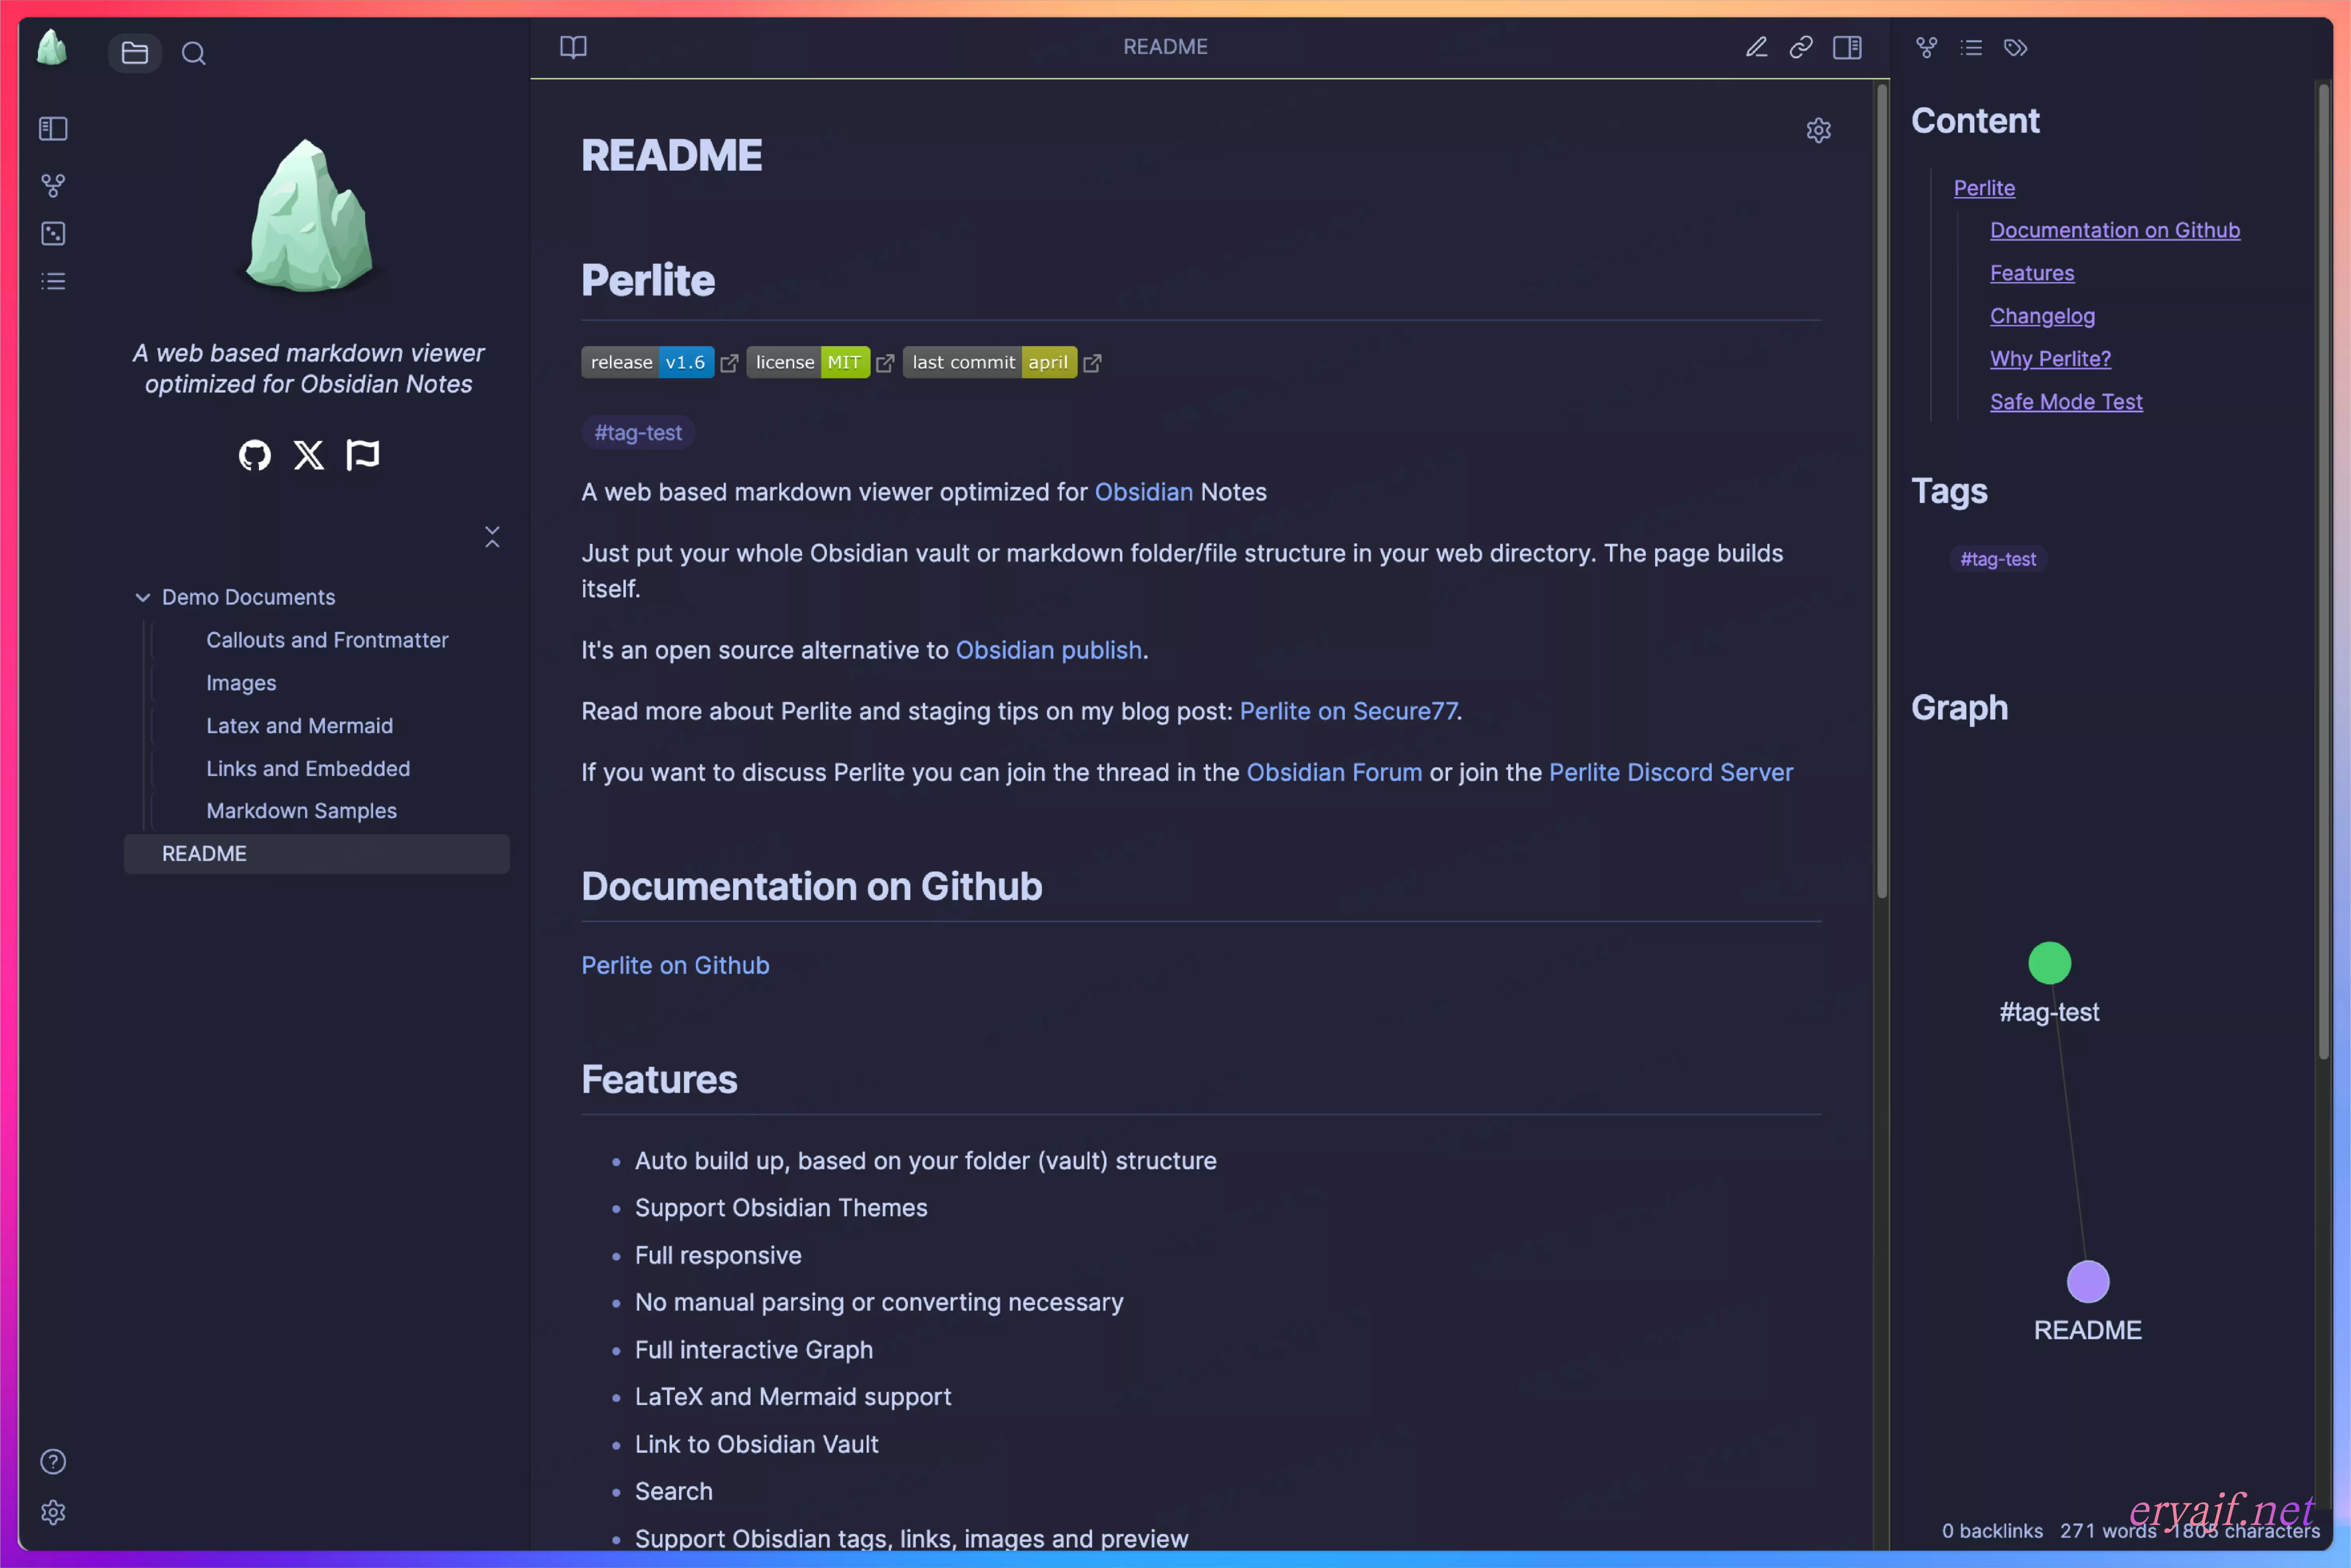Open the Obsidian publish link
Image resolution: width=2351 pixels, height=1568 pixels.
point(1048,650)
